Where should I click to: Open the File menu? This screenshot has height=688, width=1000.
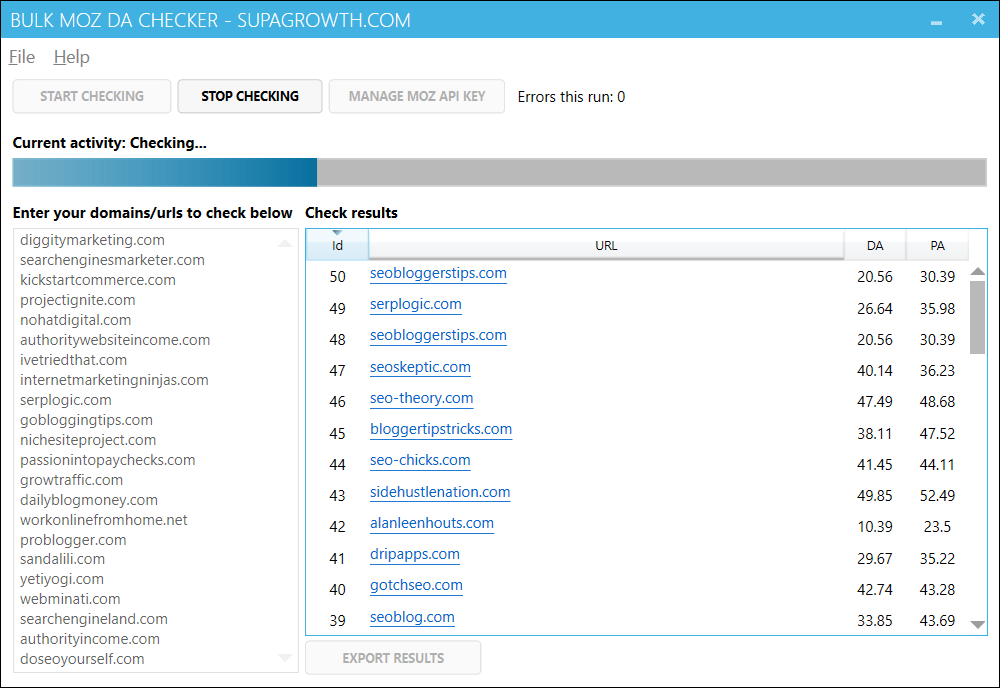[22, 57]
